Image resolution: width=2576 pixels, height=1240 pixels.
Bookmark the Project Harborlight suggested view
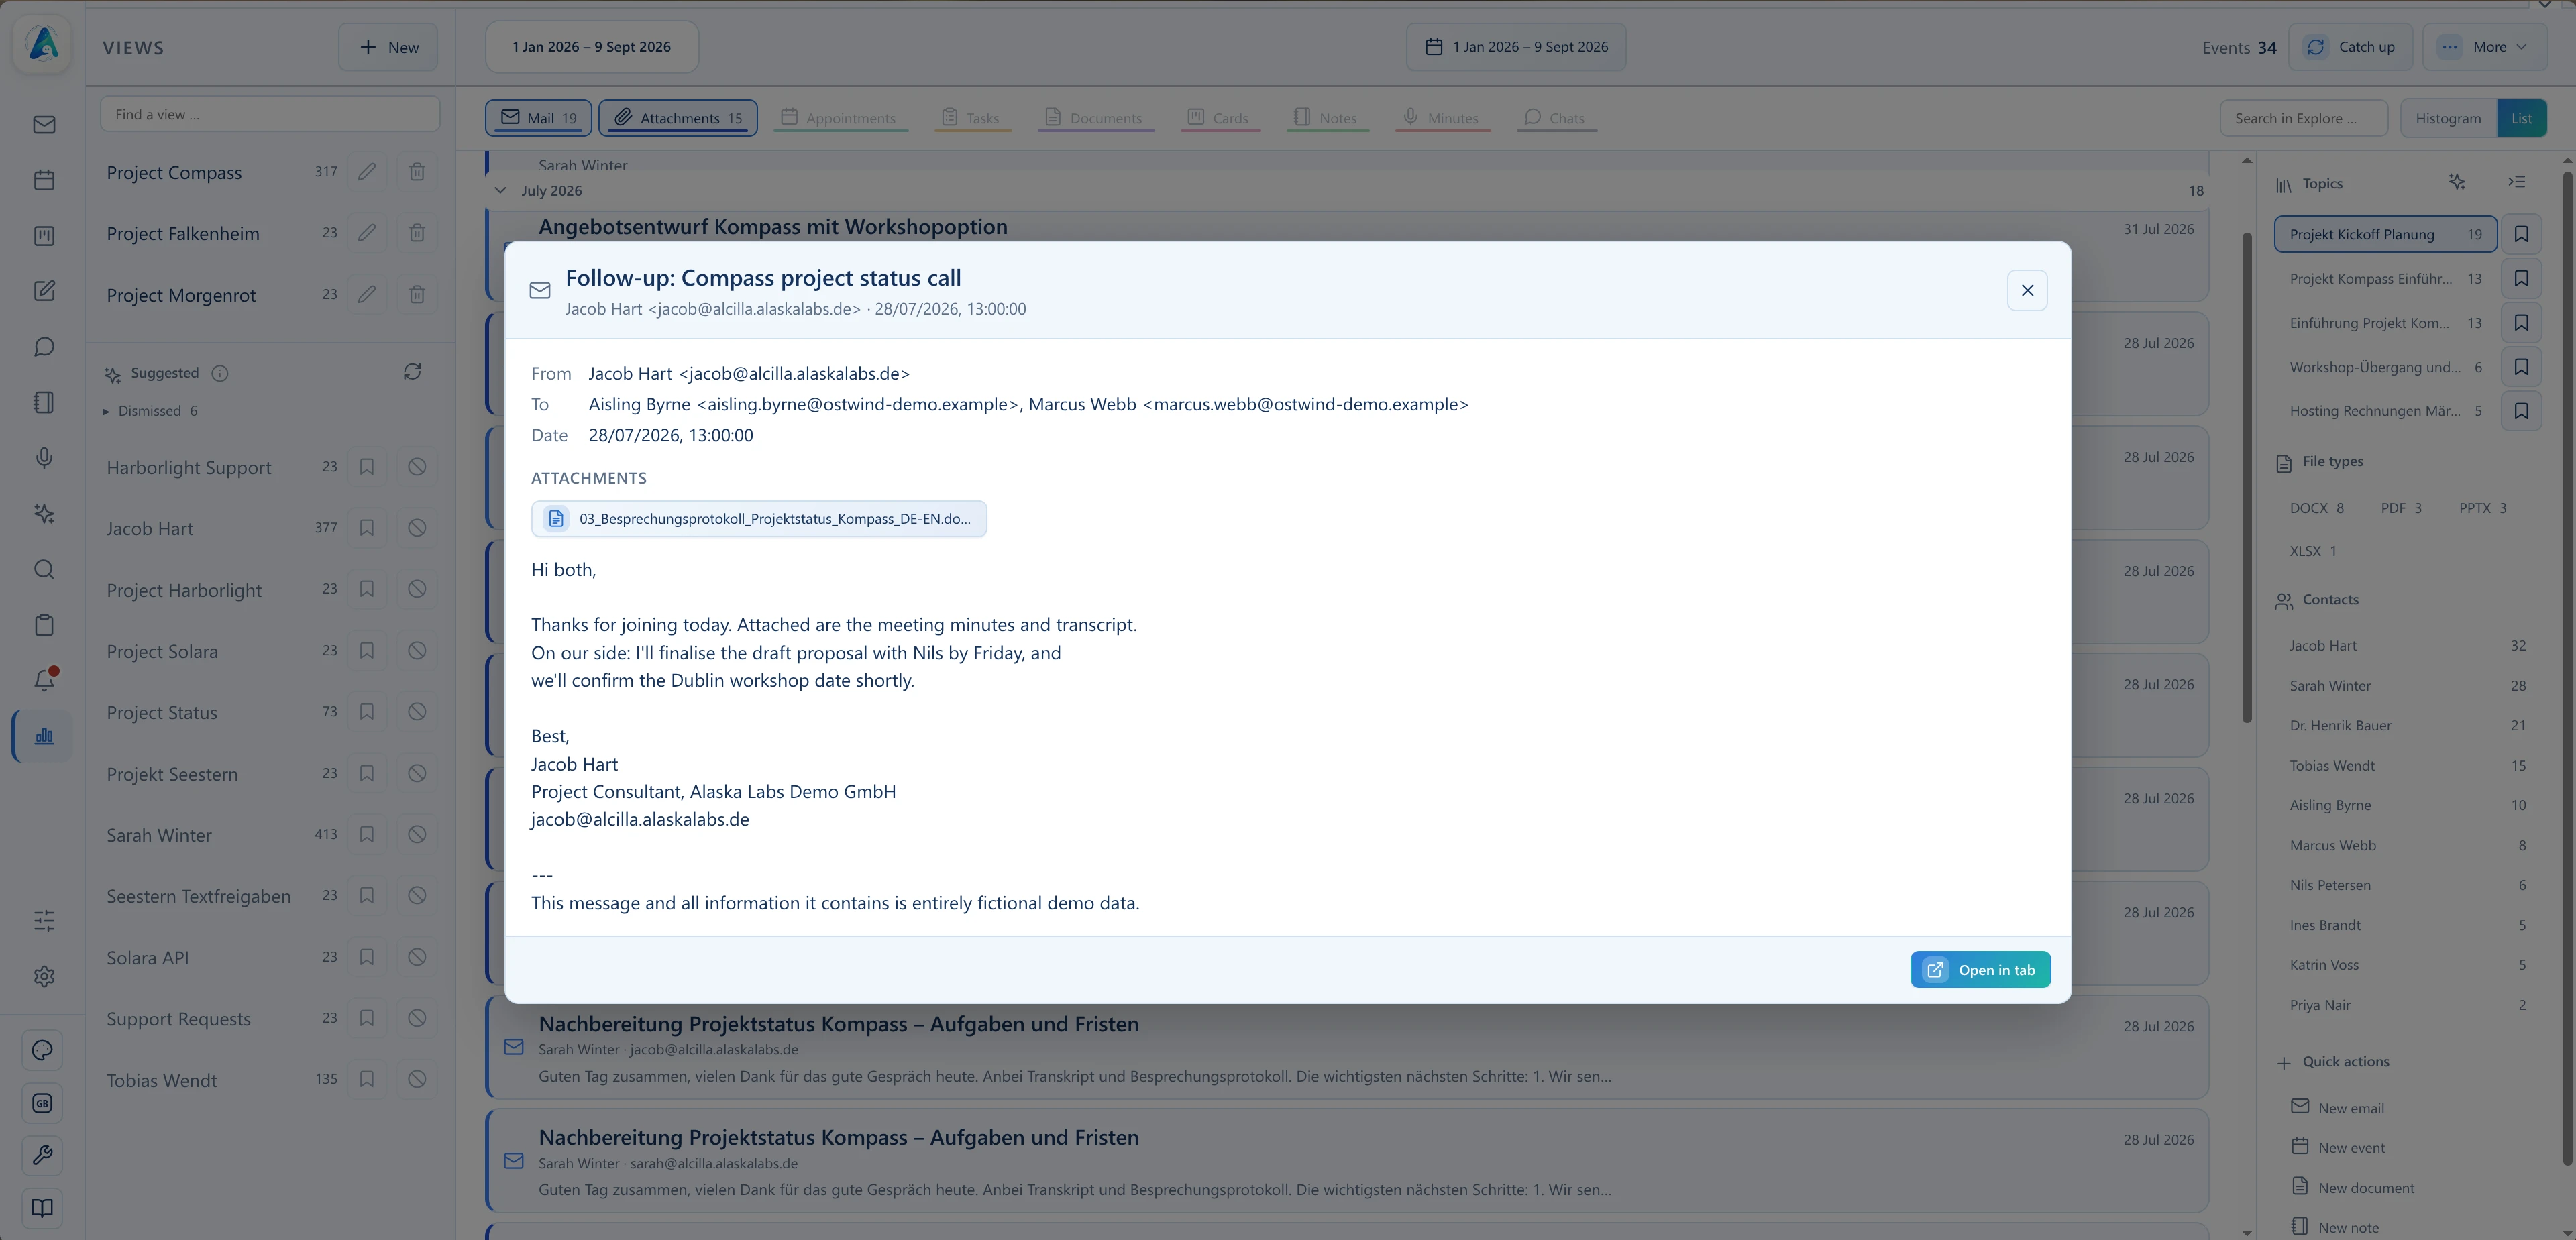click(x=367, y=590)
